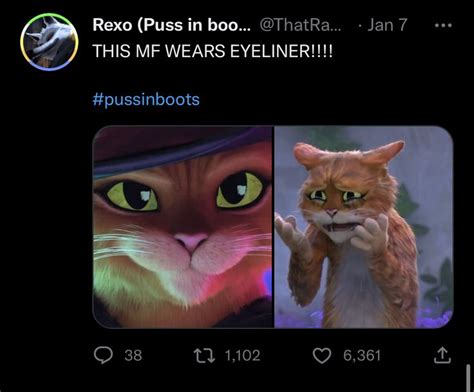Click the vertical scrollbar at bottom right
This screenshot has height=392, width=474.
click(468, 377)
